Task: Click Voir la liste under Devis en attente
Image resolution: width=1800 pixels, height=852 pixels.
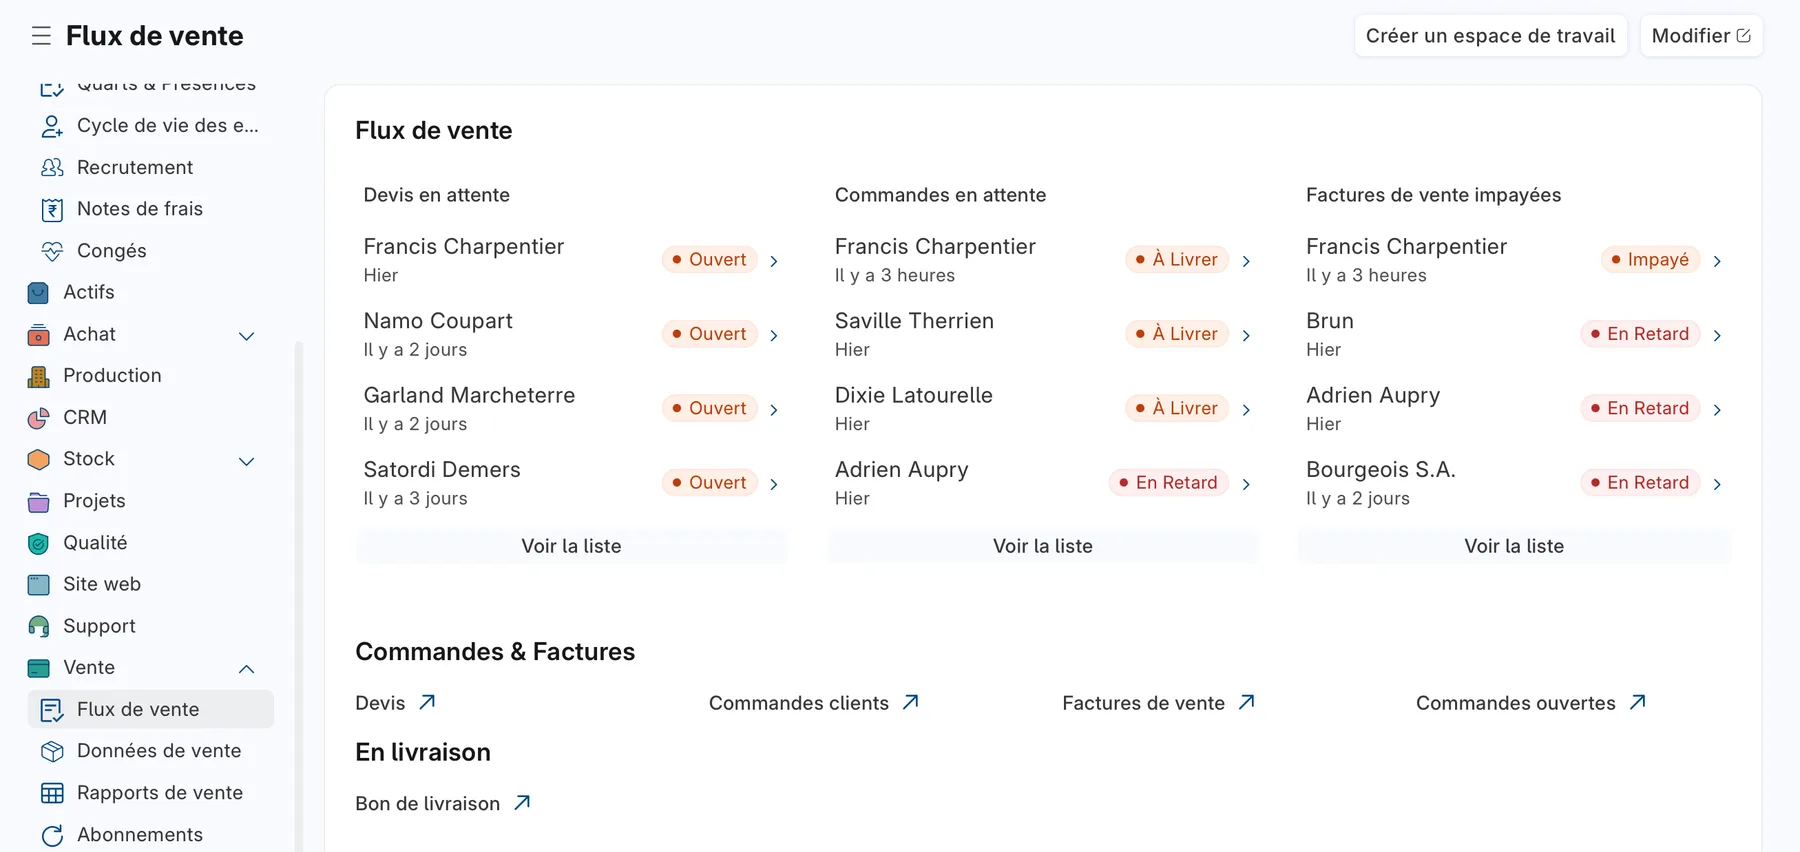Action: tap(571, 546)
